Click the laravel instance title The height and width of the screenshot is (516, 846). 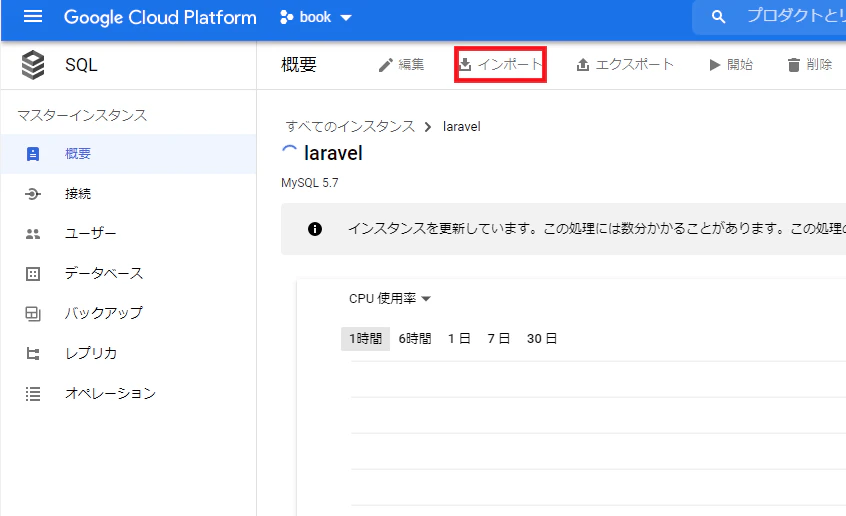[x=333, y=153]
